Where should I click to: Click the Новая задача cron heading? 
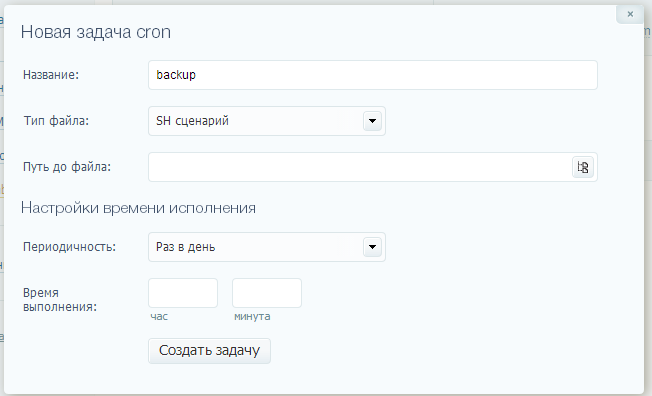[x=96, y=32]
